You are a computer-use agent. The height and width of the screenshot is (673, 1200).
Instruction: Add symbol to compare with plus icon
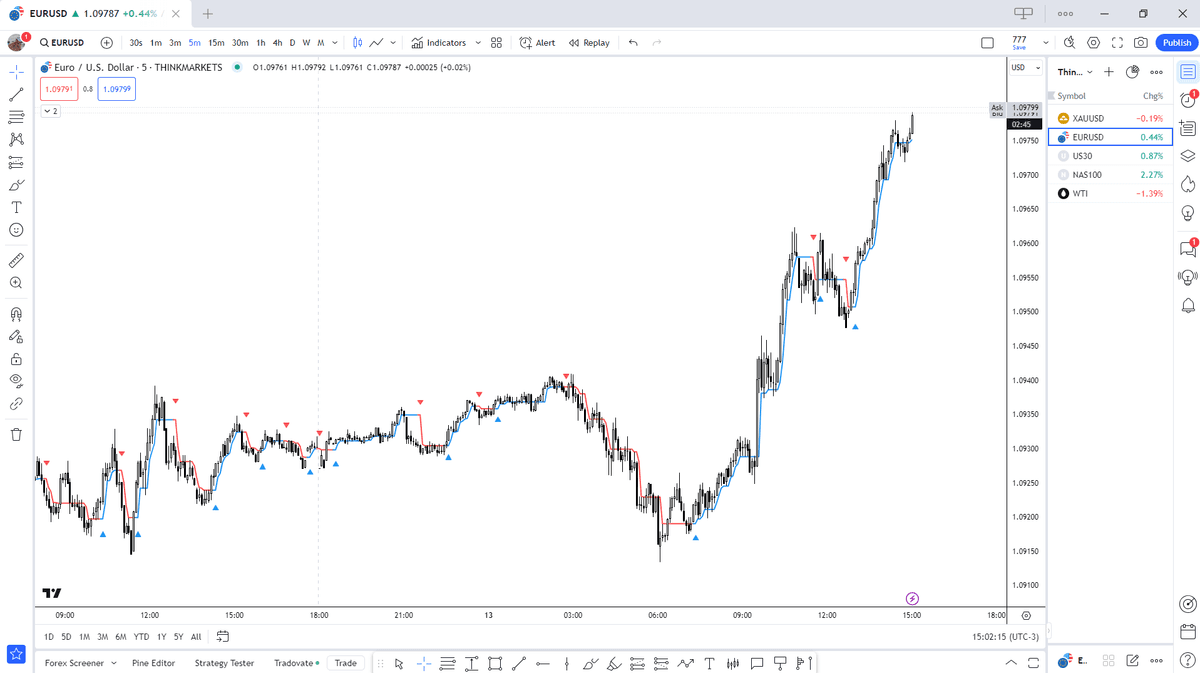(107, 43)
